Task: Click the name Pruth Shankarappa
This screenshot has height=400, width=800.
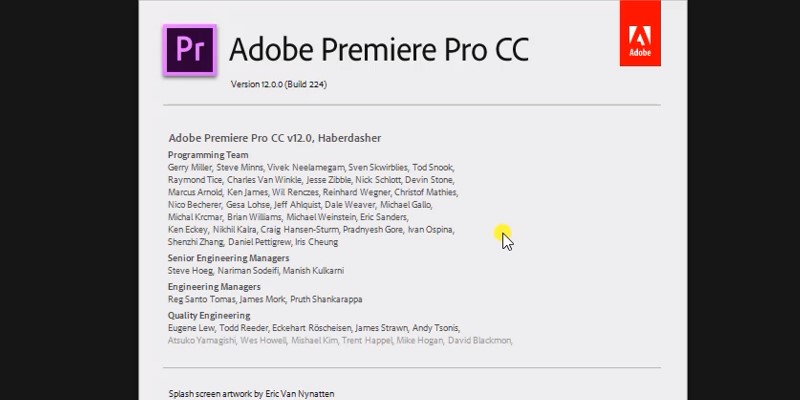Action: 327,299
